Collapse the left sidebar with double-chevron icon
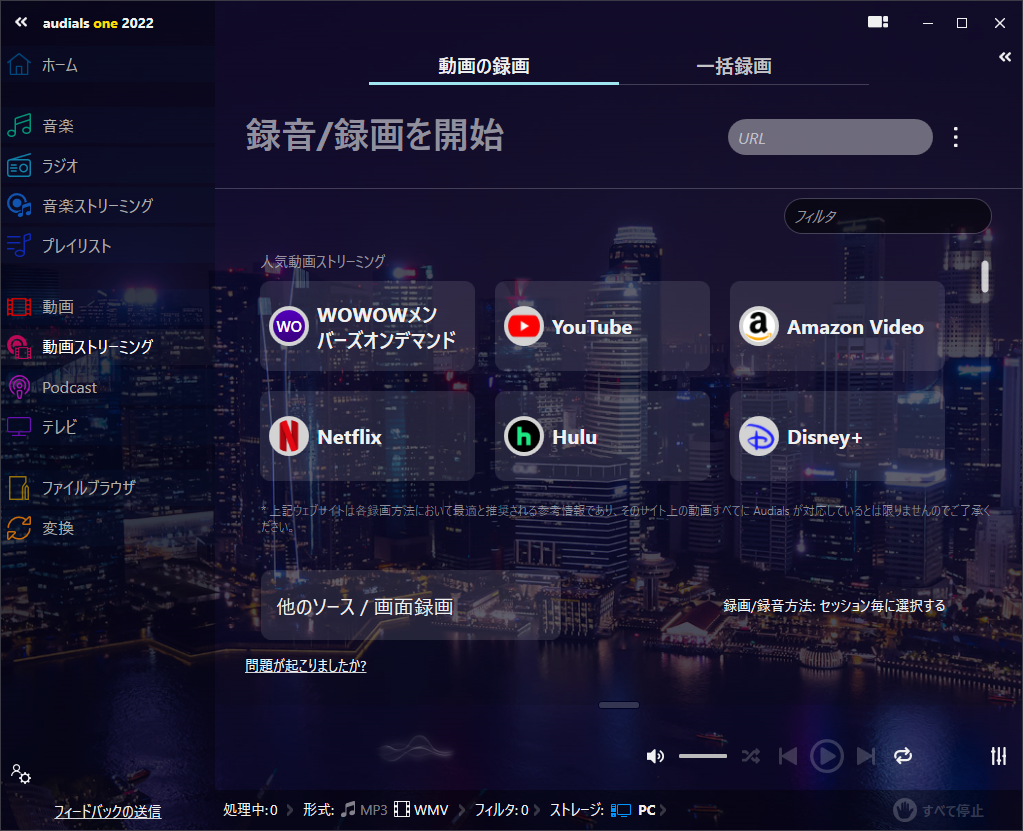1023x831 pixels. 21,22
